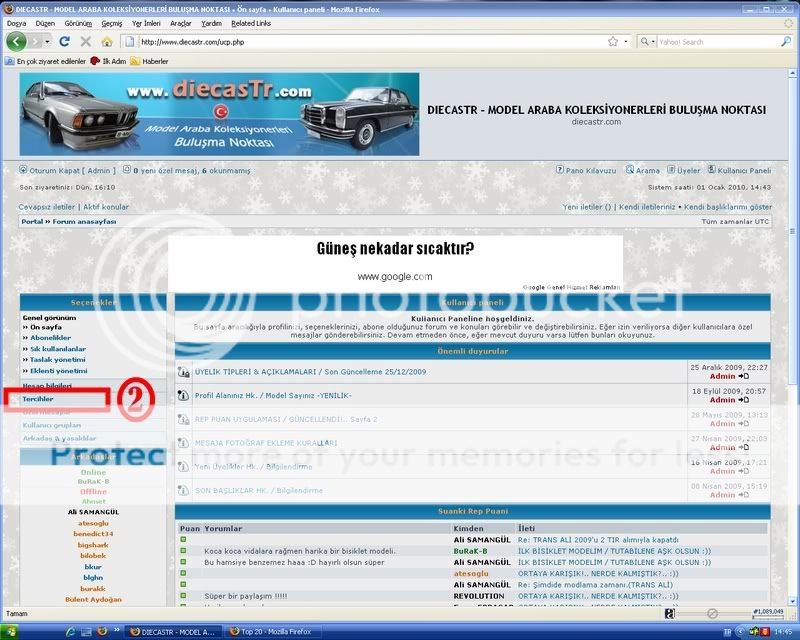Click the 'Yeni iletiler' link
Viewport: 800px width, 640px height.
[x=586, y=207]
